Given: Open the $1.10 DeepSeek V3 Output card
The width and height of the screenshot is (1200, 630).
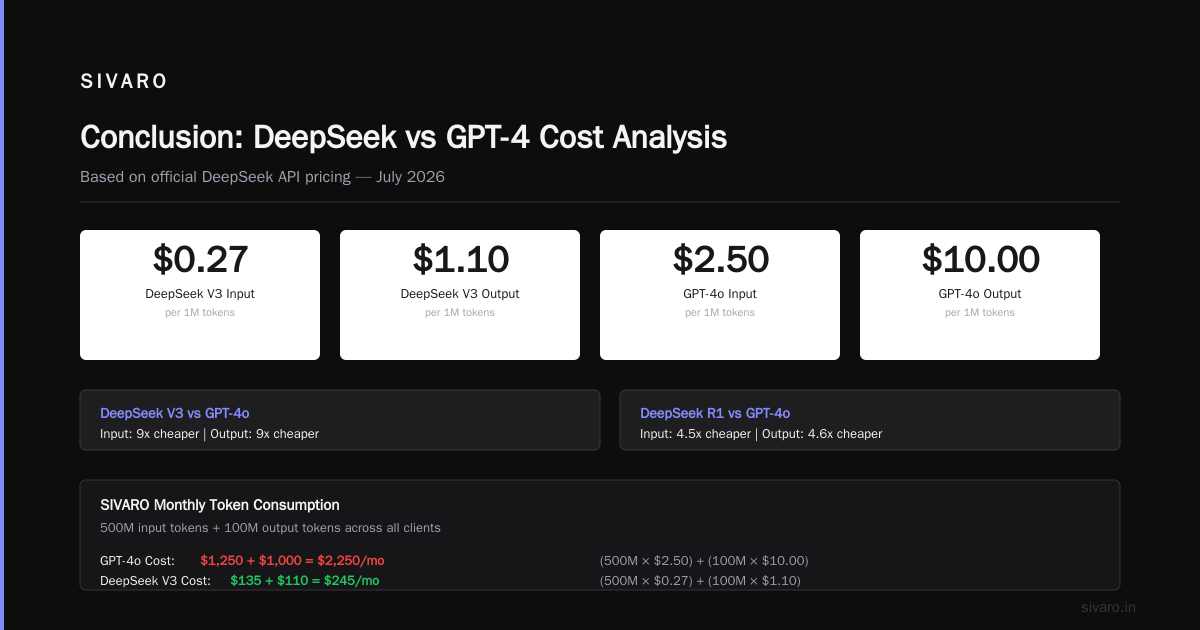Looking at the screenshot, I should click(x=460, y=295).
